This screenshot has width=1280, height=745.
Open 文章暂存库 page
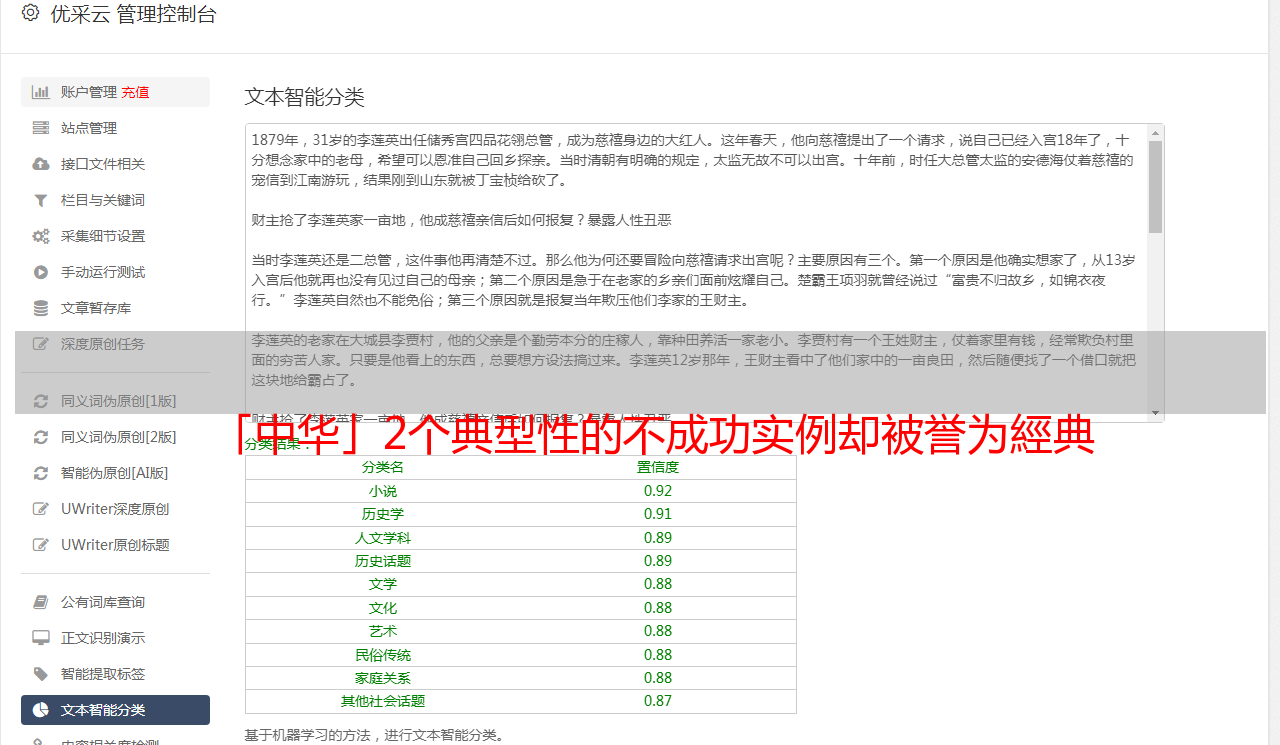click(115, 308)
